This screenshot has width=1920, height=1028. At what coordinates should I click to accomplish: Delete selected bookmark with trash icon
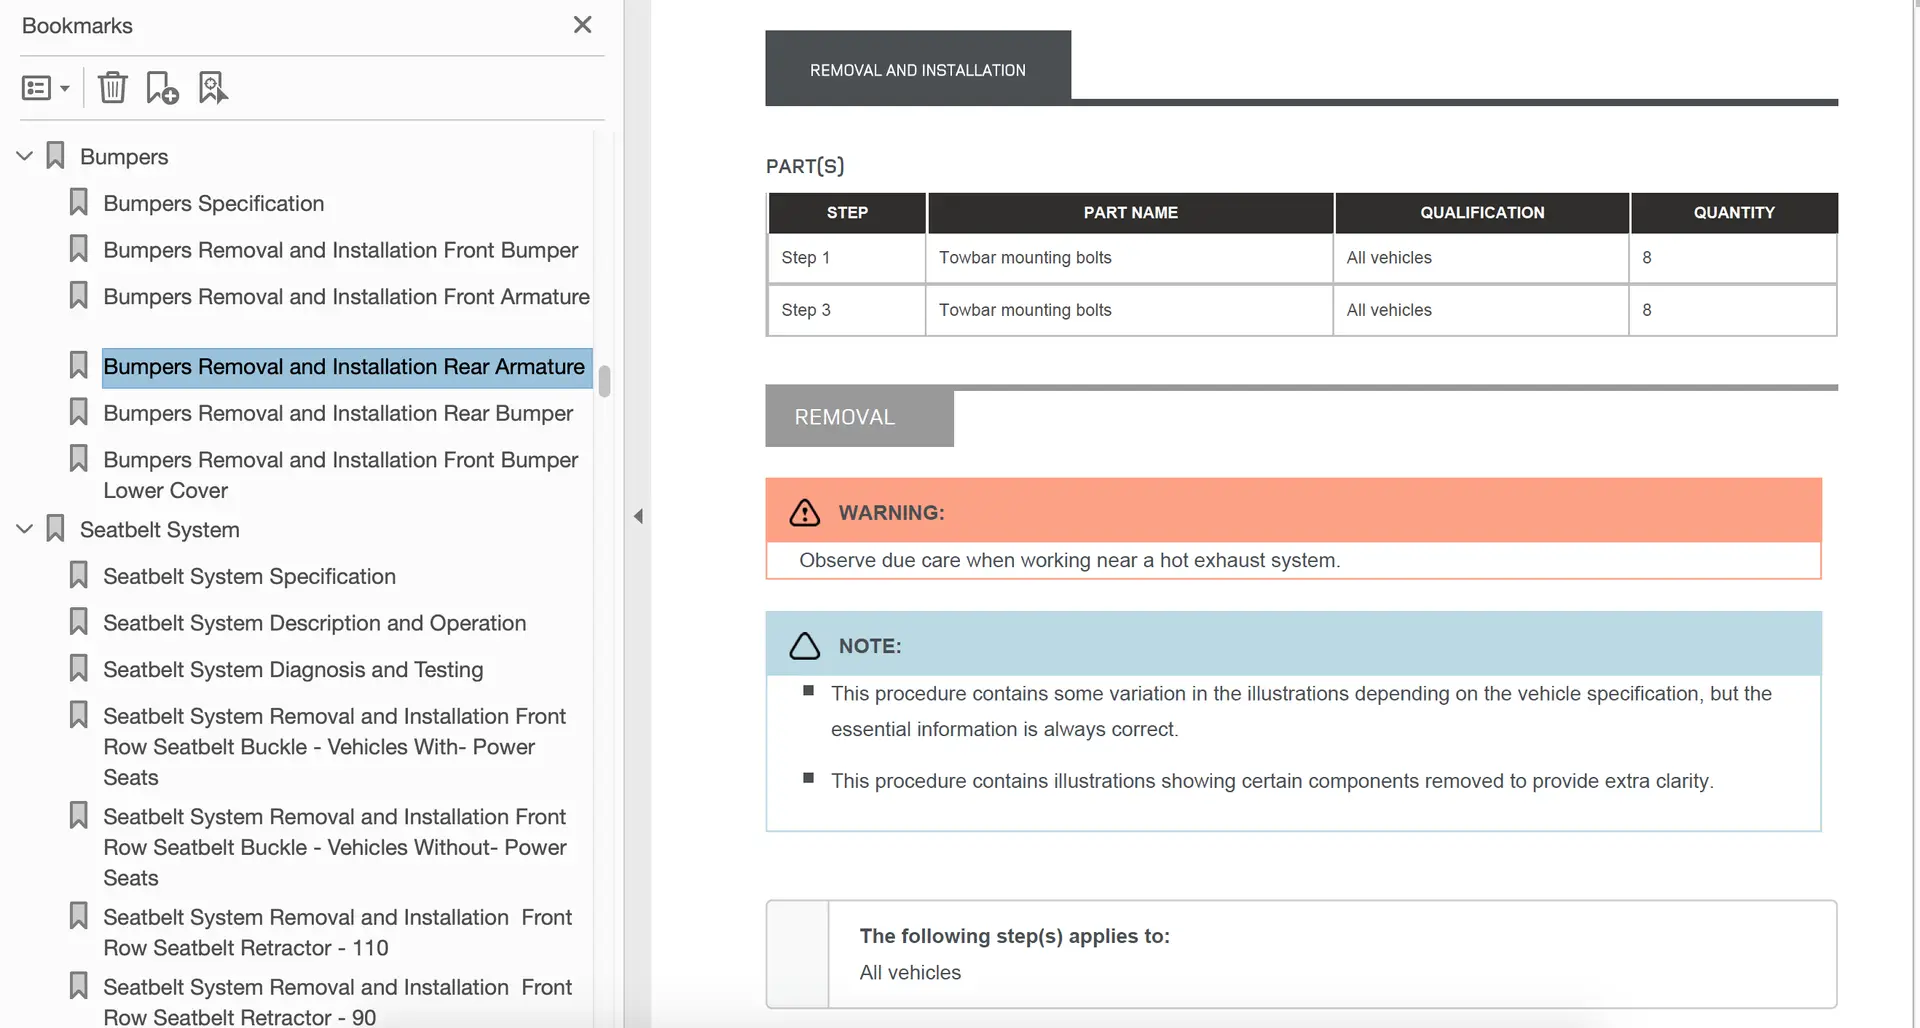tap(112, 88)
